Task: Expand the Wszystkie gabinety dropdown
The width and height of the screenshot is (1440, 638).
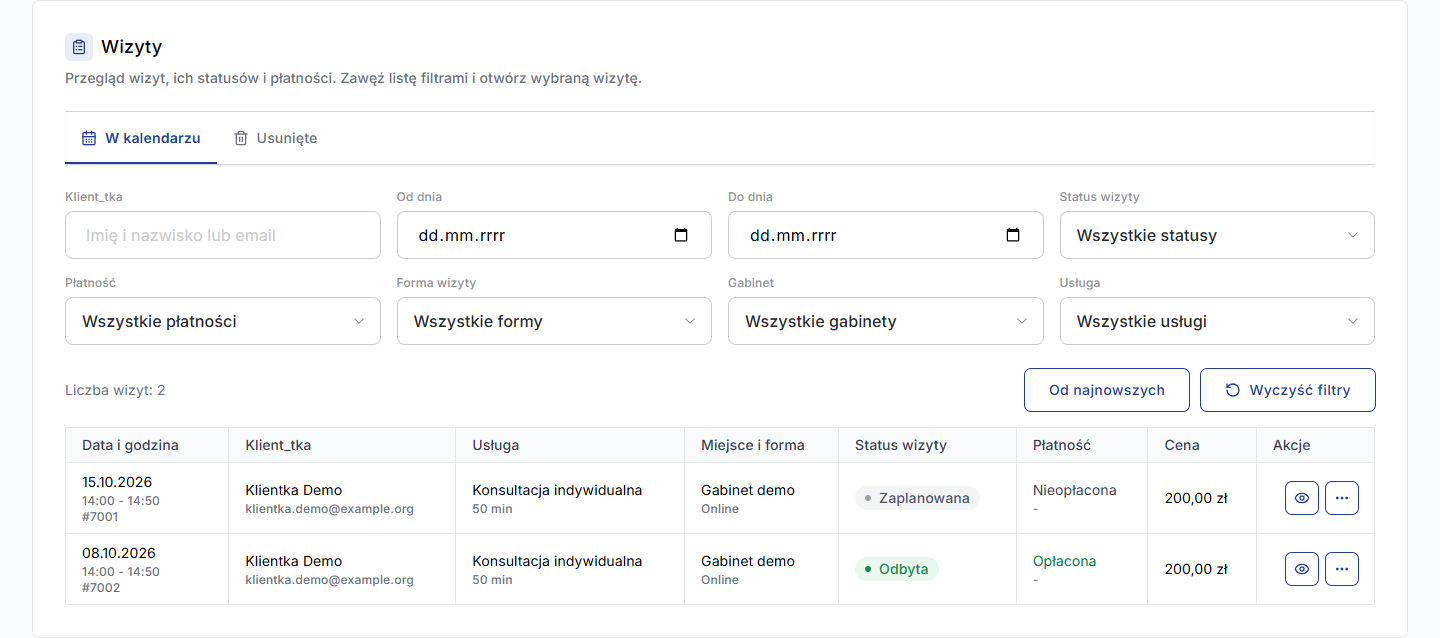Action: [x=885, y=321]
